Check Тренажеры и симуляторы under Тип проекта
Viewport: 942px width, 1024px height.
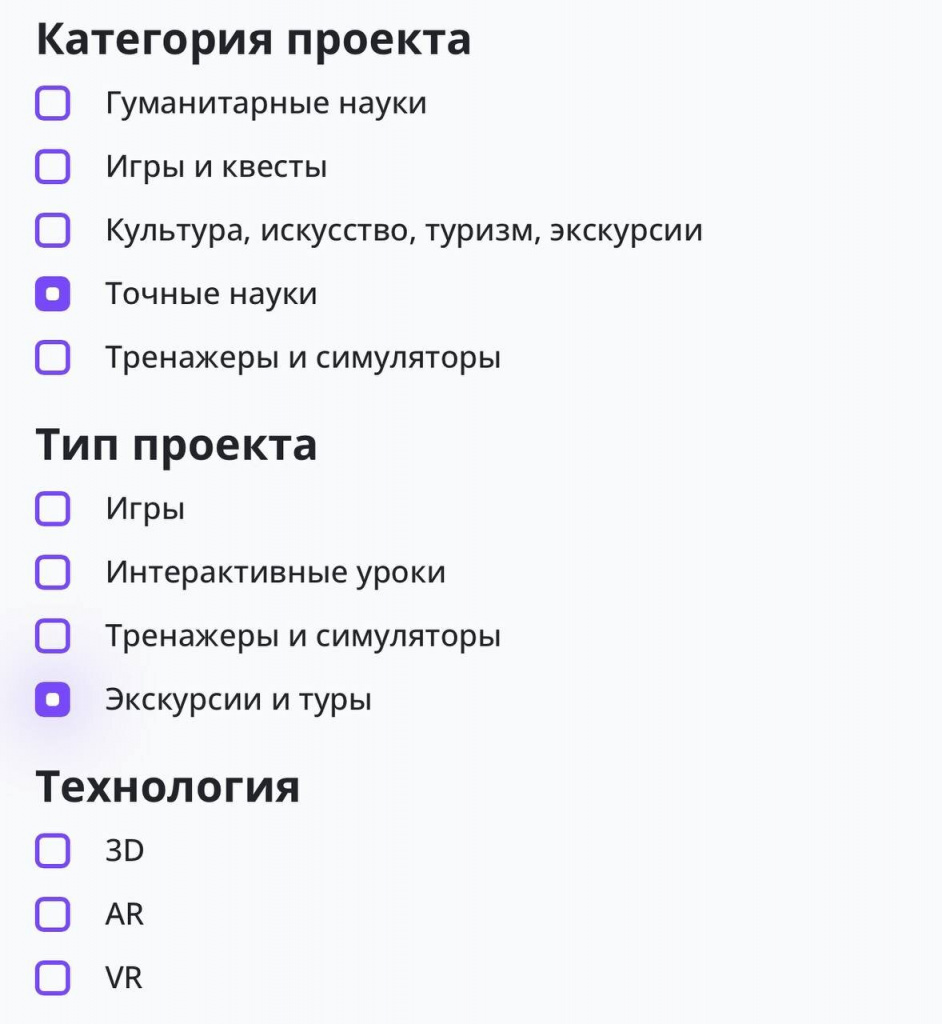click(x=52, y=636)
